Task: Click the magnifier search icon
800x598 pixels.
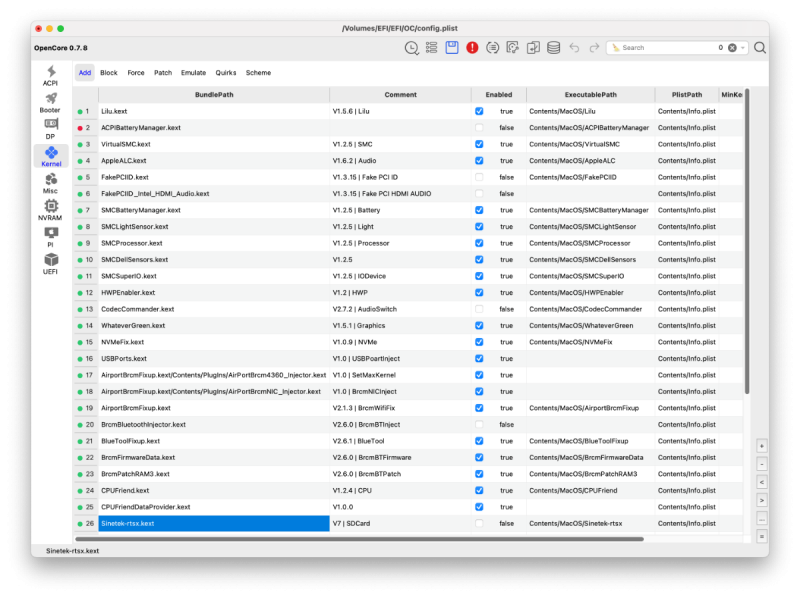Action: 760,48
